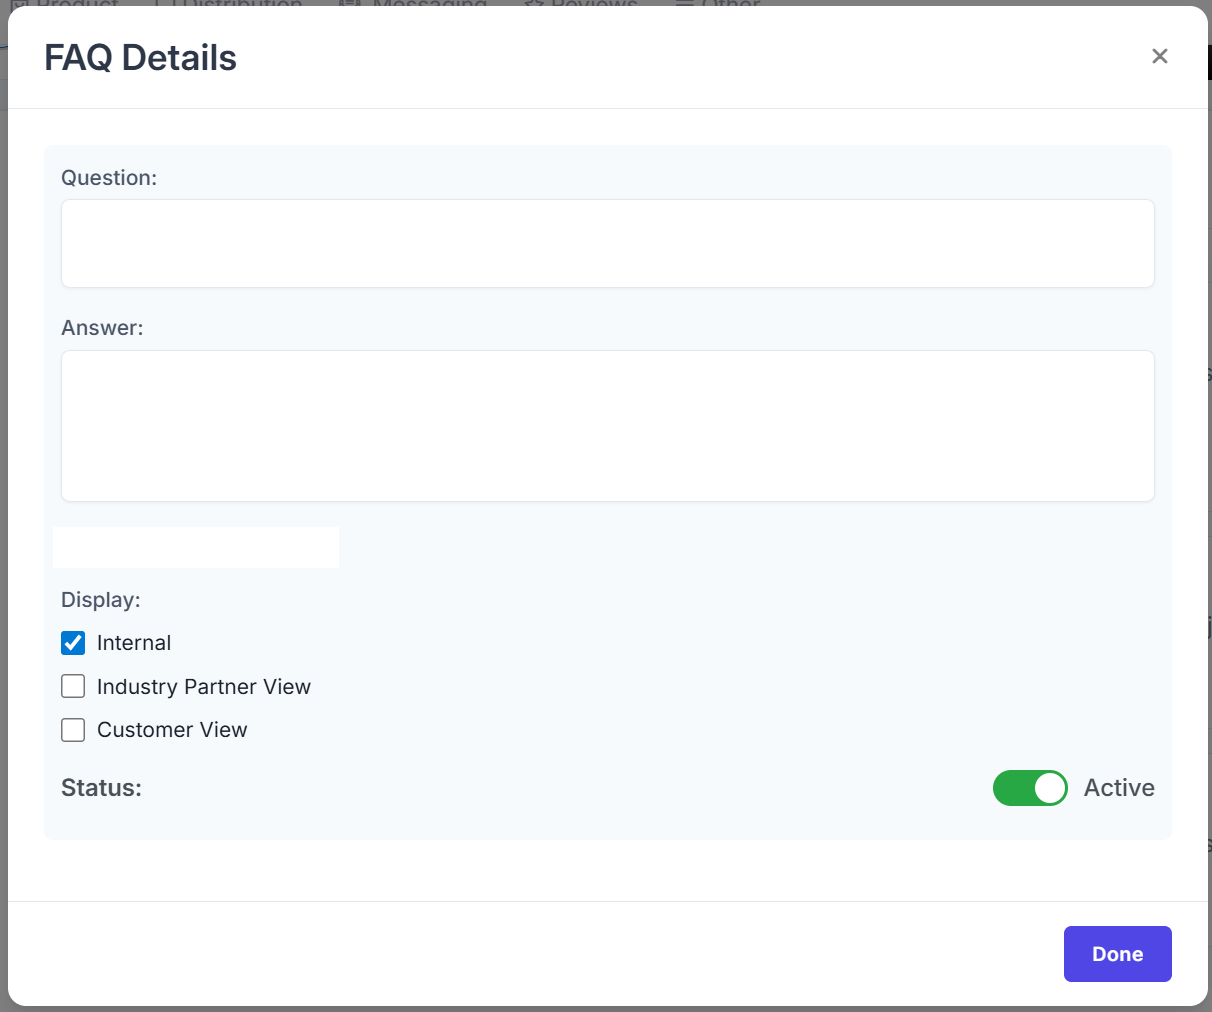This screenshot has width=1212, height=1012.
Task: Click the "Active" label beside the switch
Action: (1118, 788)
